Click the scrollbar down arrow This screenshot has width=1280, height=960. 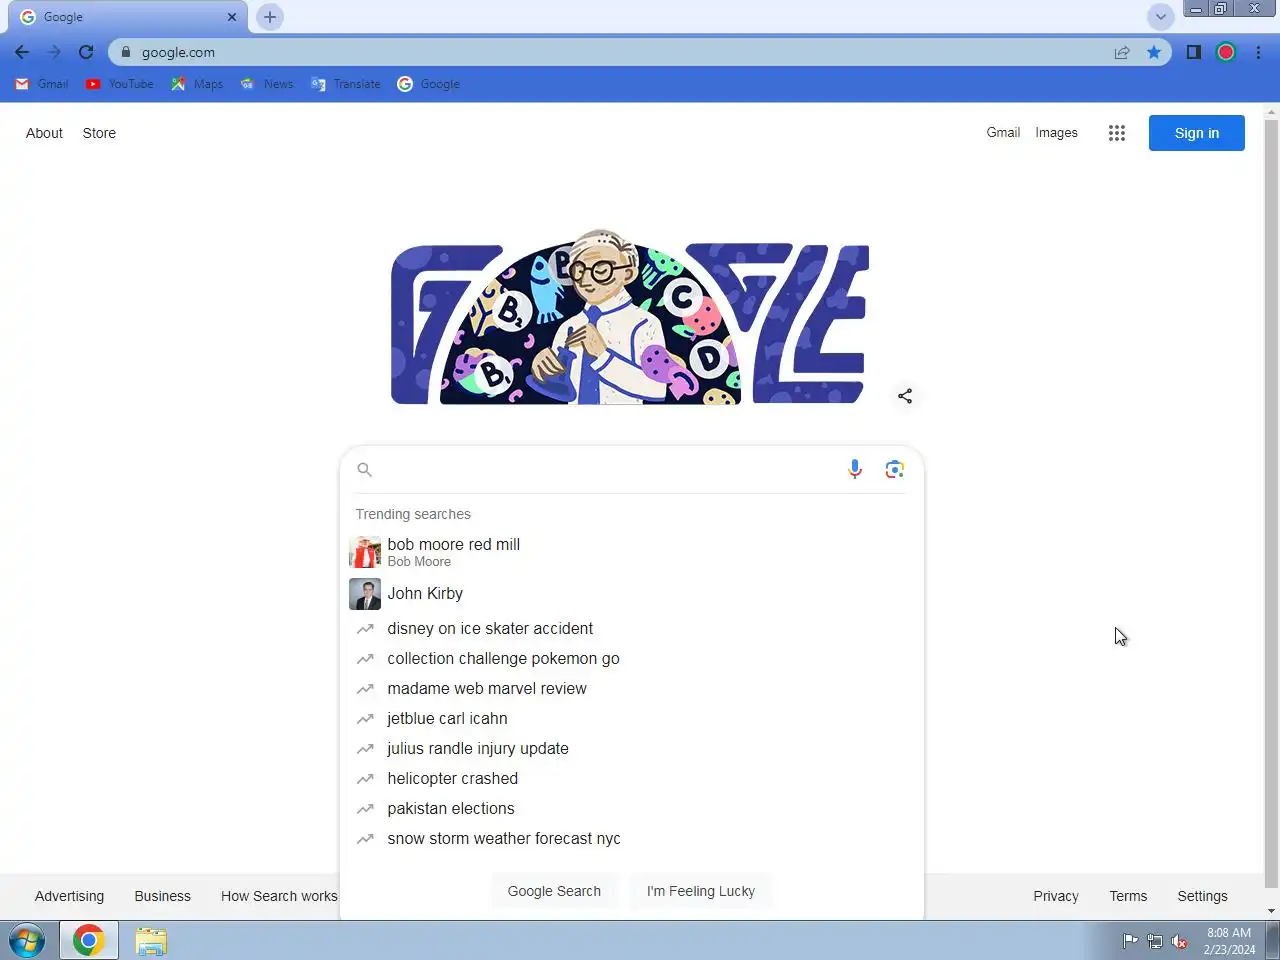coord(1272,911)
